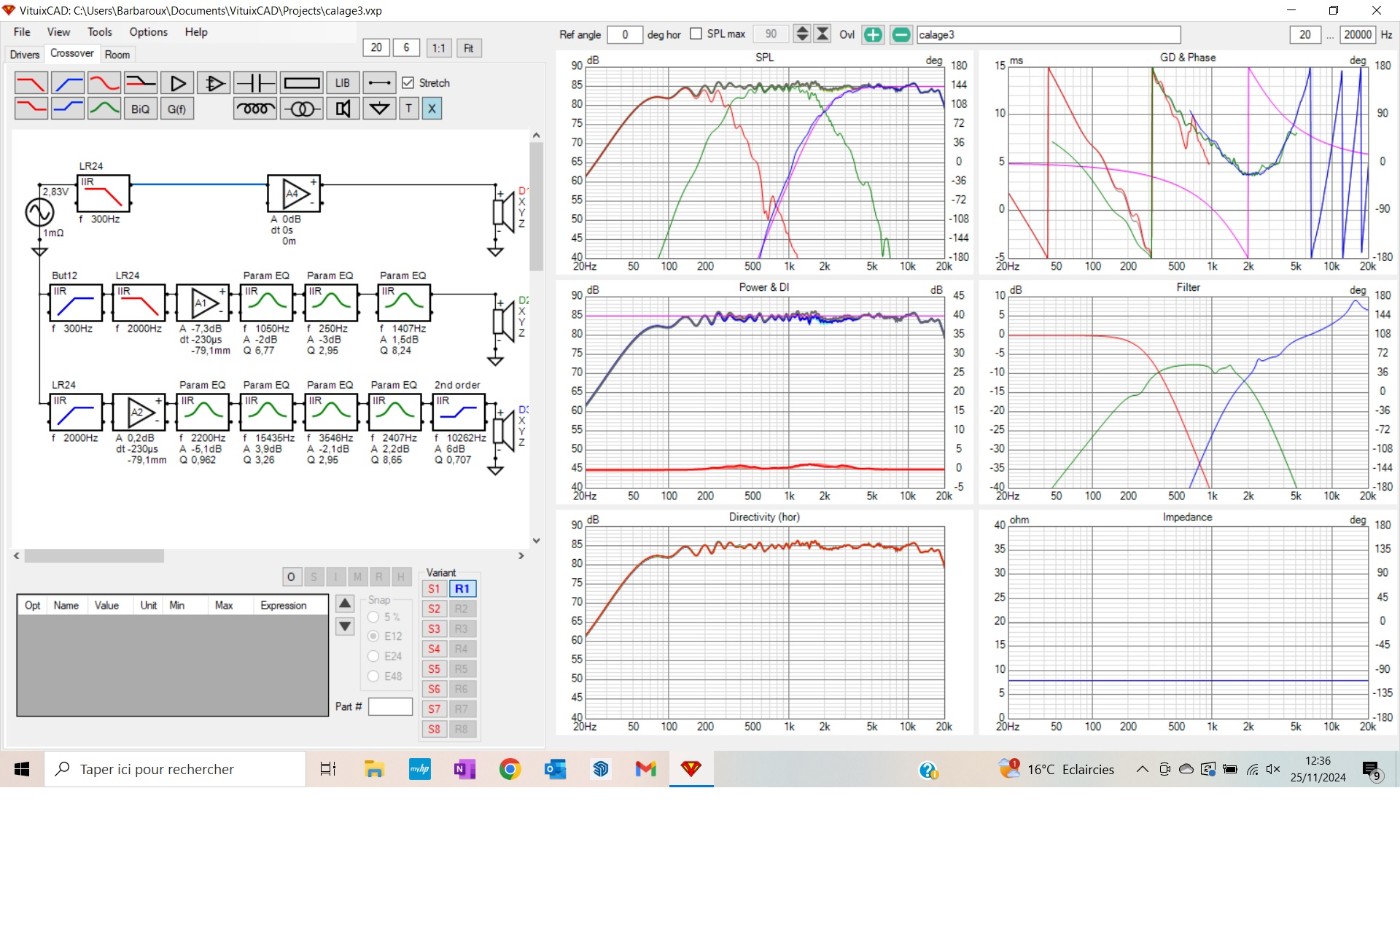Select the resistor component icon

[301, 83]
